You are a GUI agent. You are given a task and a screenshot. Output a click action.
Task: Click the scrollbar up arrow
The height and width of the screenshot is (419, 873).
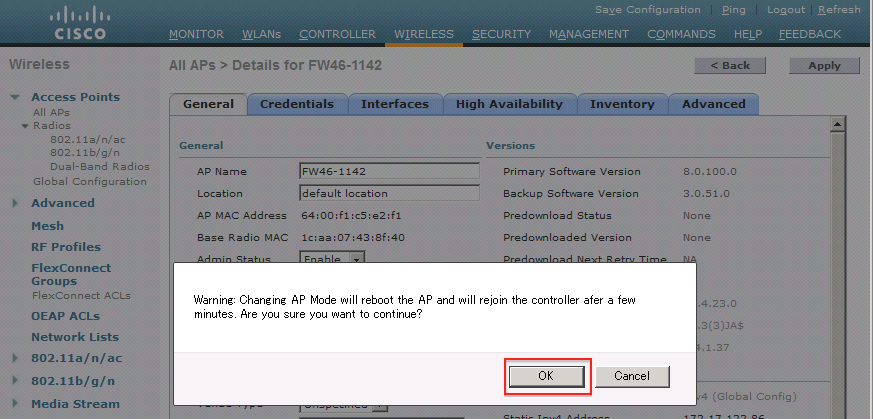pos(837,124)
